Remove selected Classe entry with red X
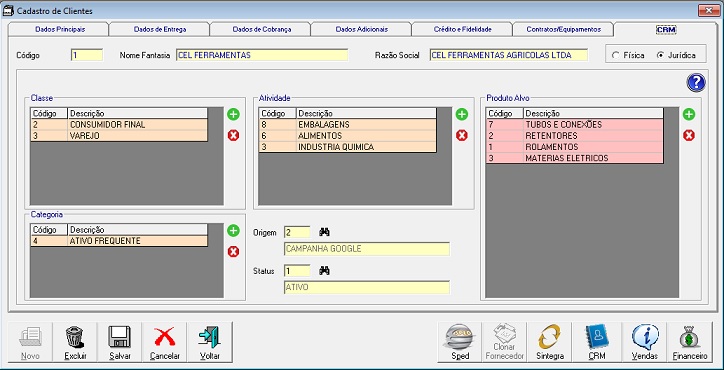Image resolution: width=724 pixels, height=370 pixels. pyautogui.click(x=233, y=135)
